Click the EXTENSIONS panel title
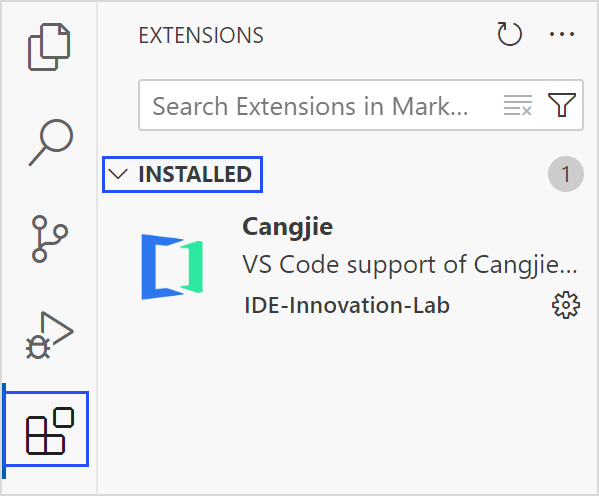 (201, 36)
